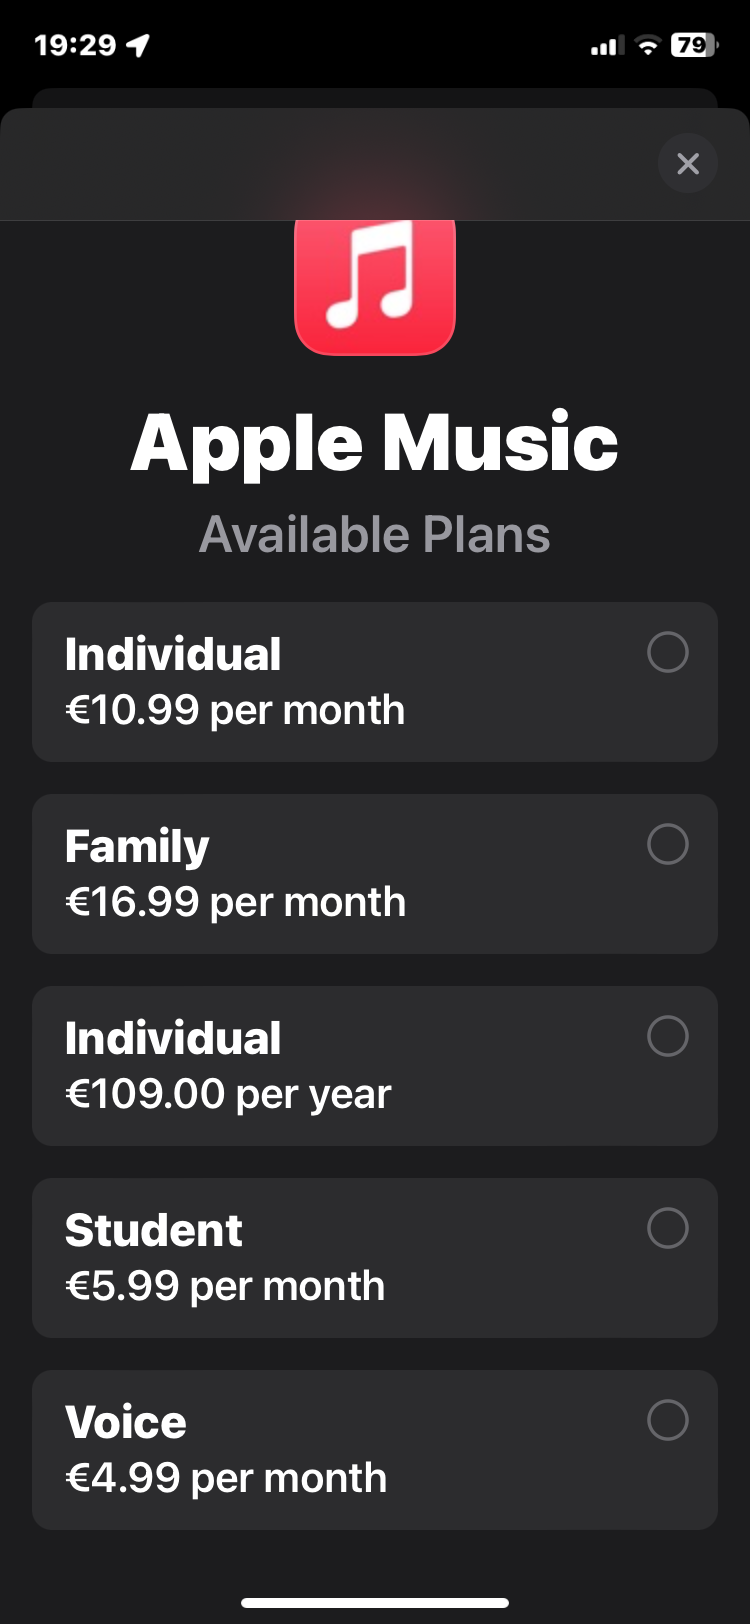Tap the Wi-Fi status icon

coord(648,45)
